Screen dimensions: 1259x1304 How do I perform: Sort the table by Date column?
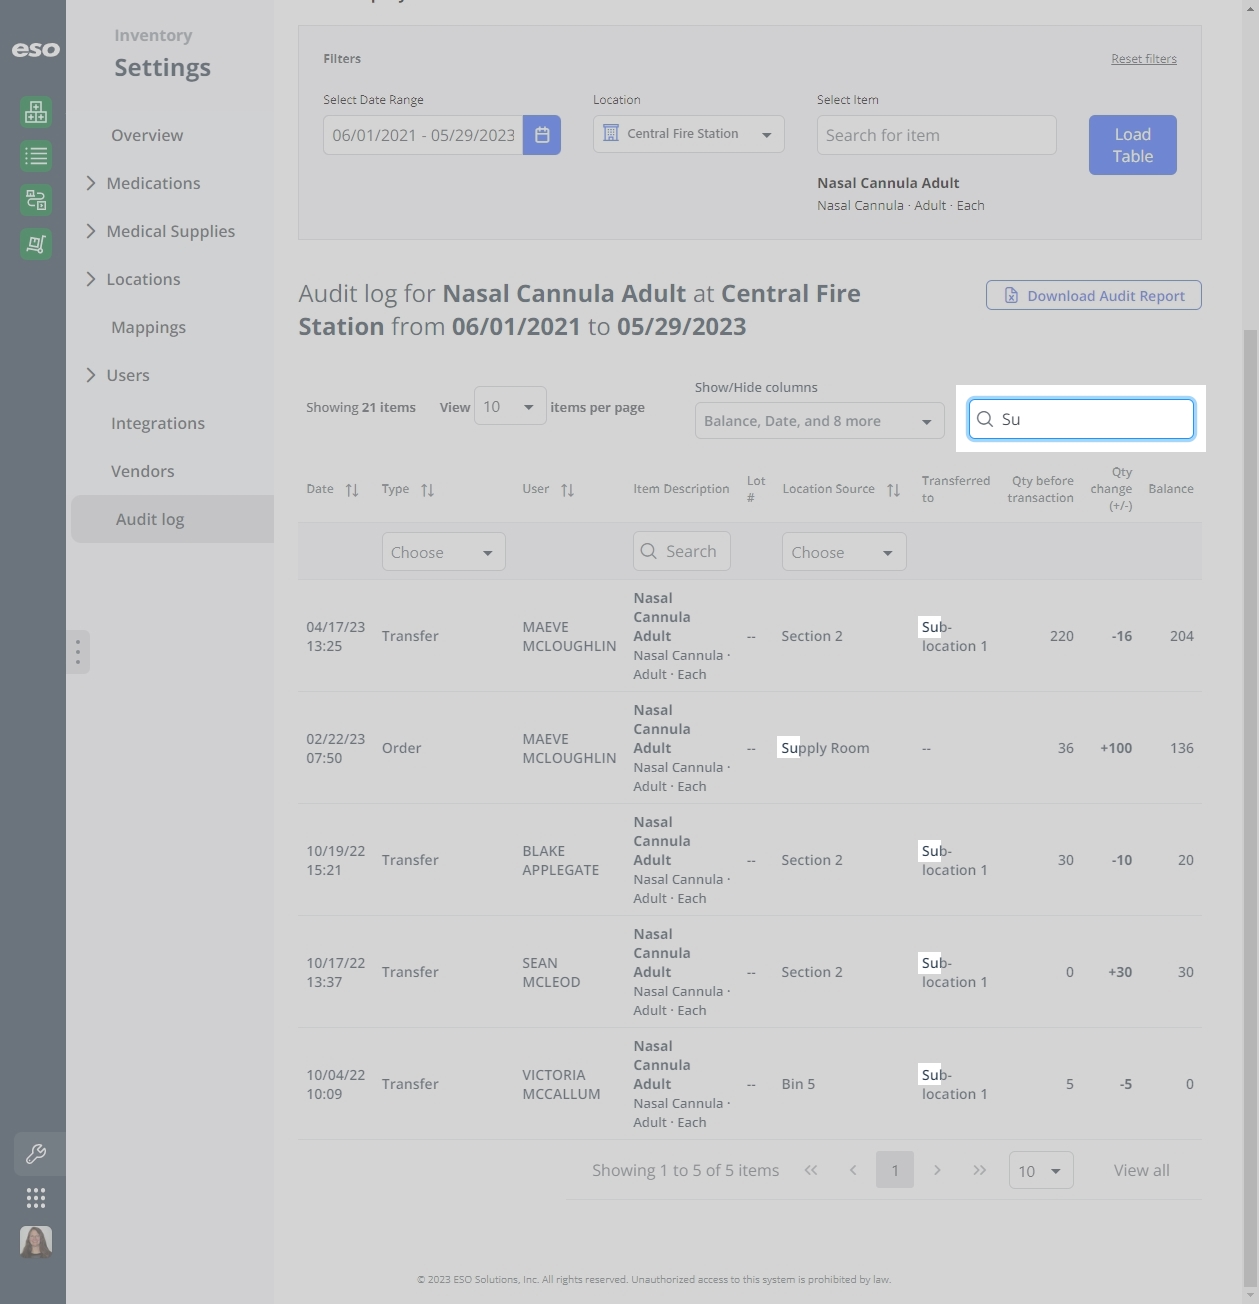click(x=352, y=490)
